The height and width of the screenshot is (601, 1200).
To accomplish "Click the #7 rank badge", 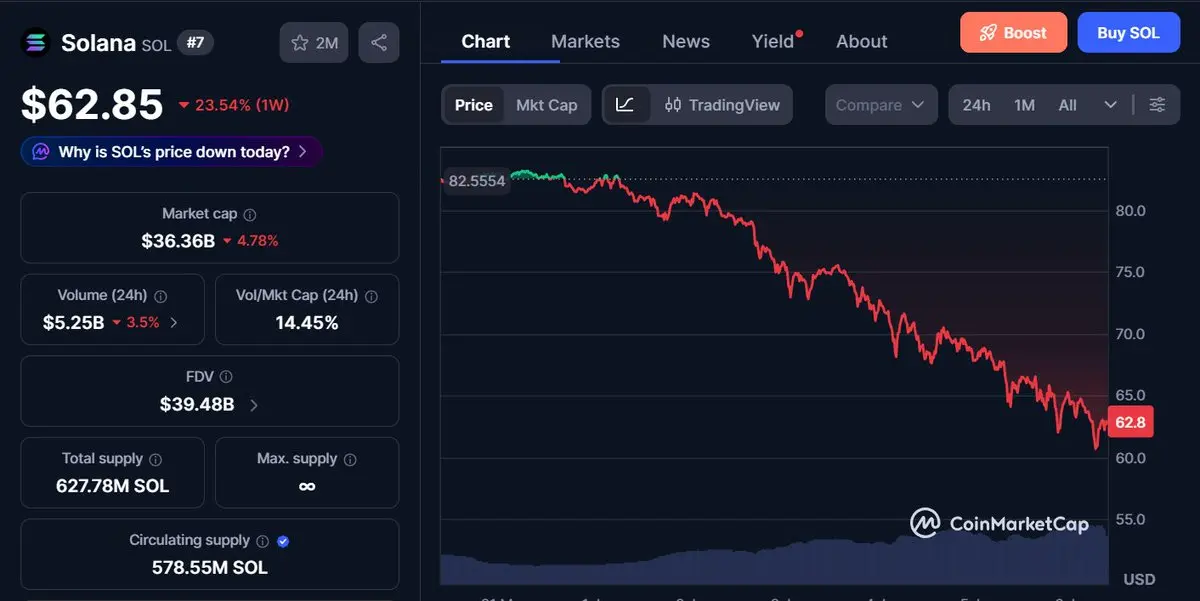I will point(196,43).
